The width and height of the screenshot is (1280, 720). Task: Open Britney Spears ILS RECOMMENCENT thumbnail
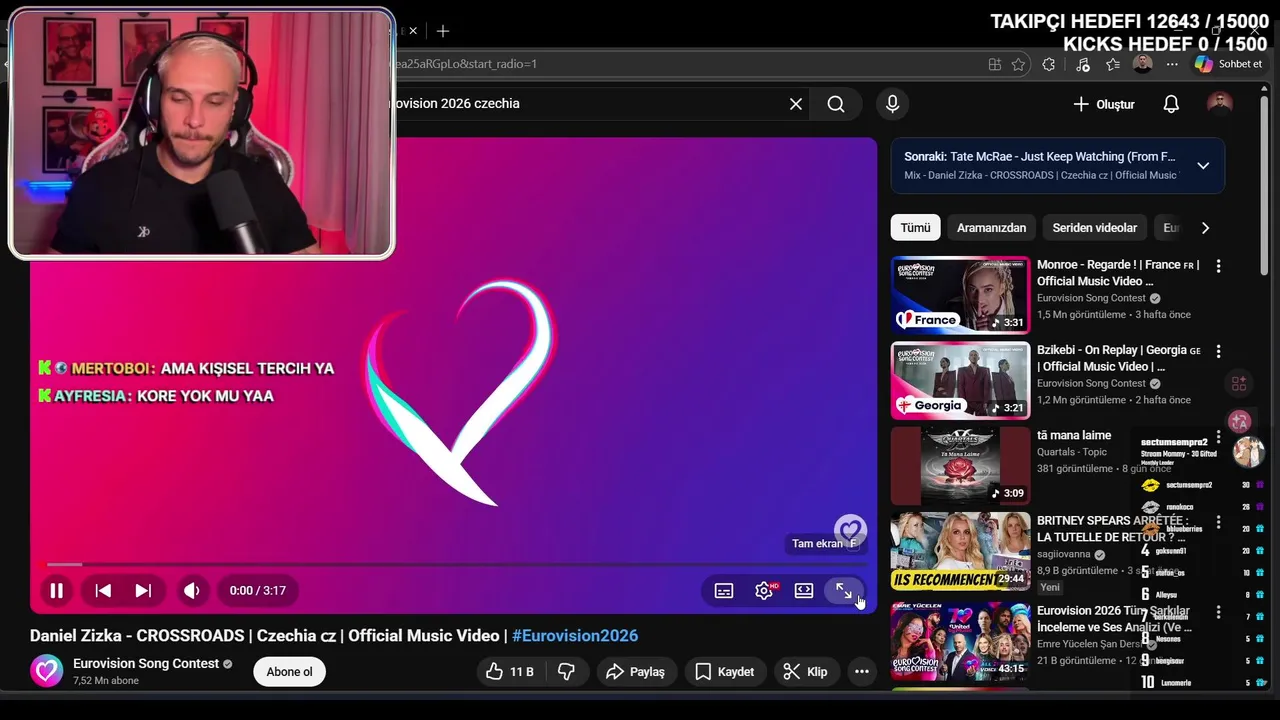pyautogui.click(x=960, y=551)
